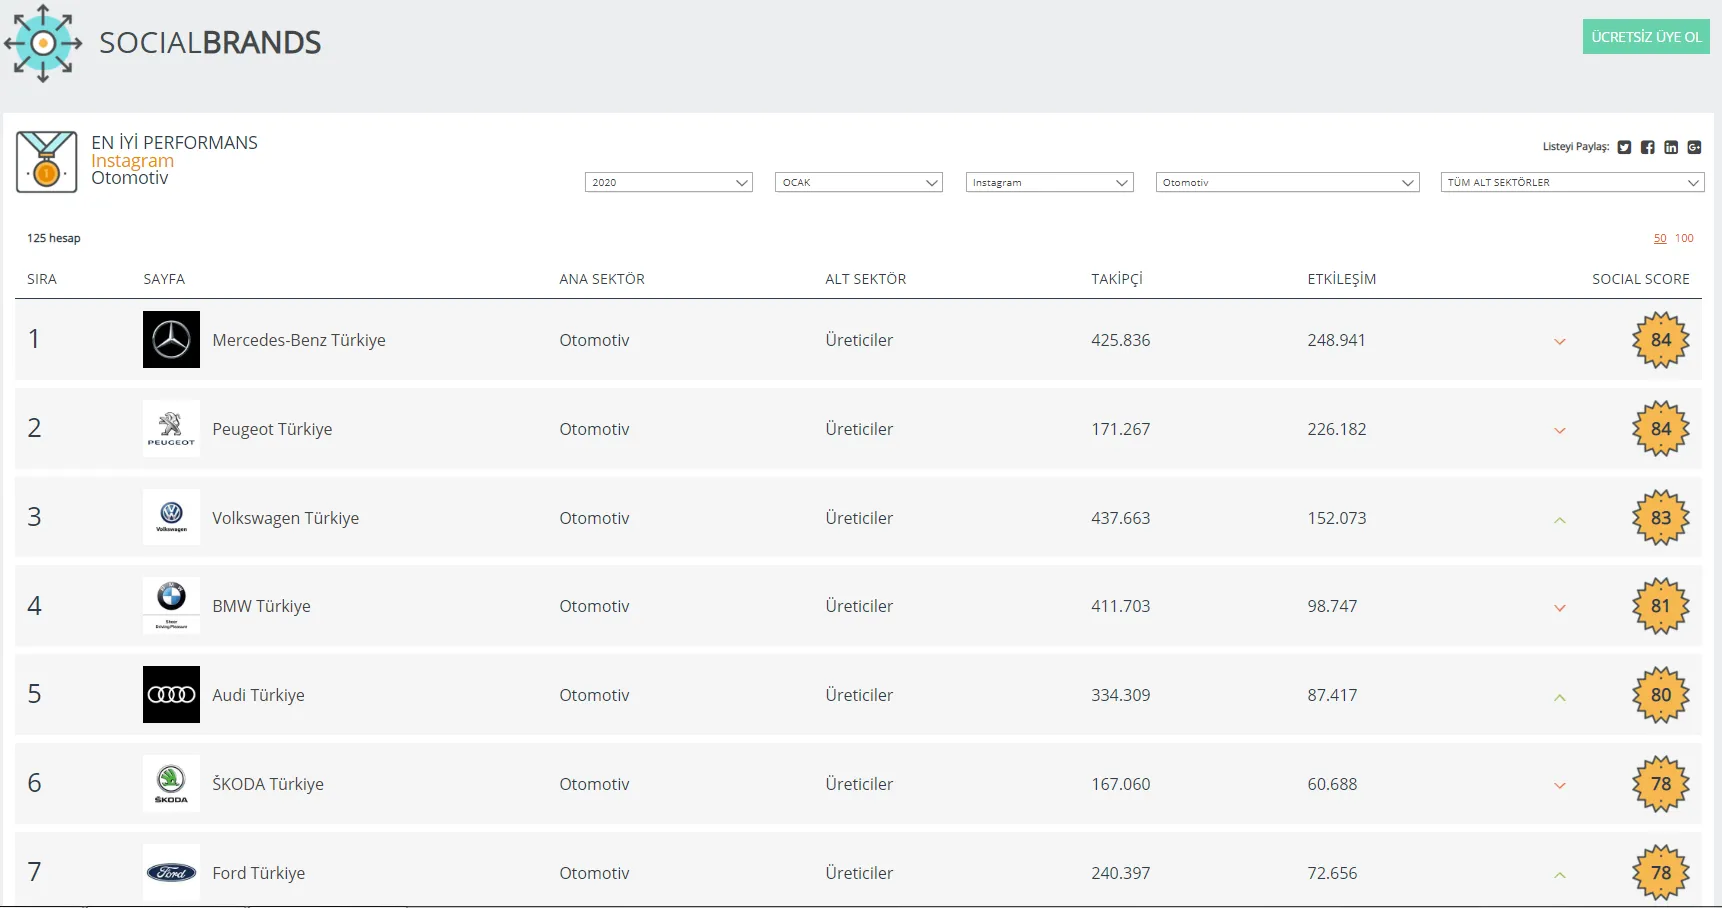
Task: Click Ford follower count 240.397
Action: pyautogui.click(x=1121, y=873)
